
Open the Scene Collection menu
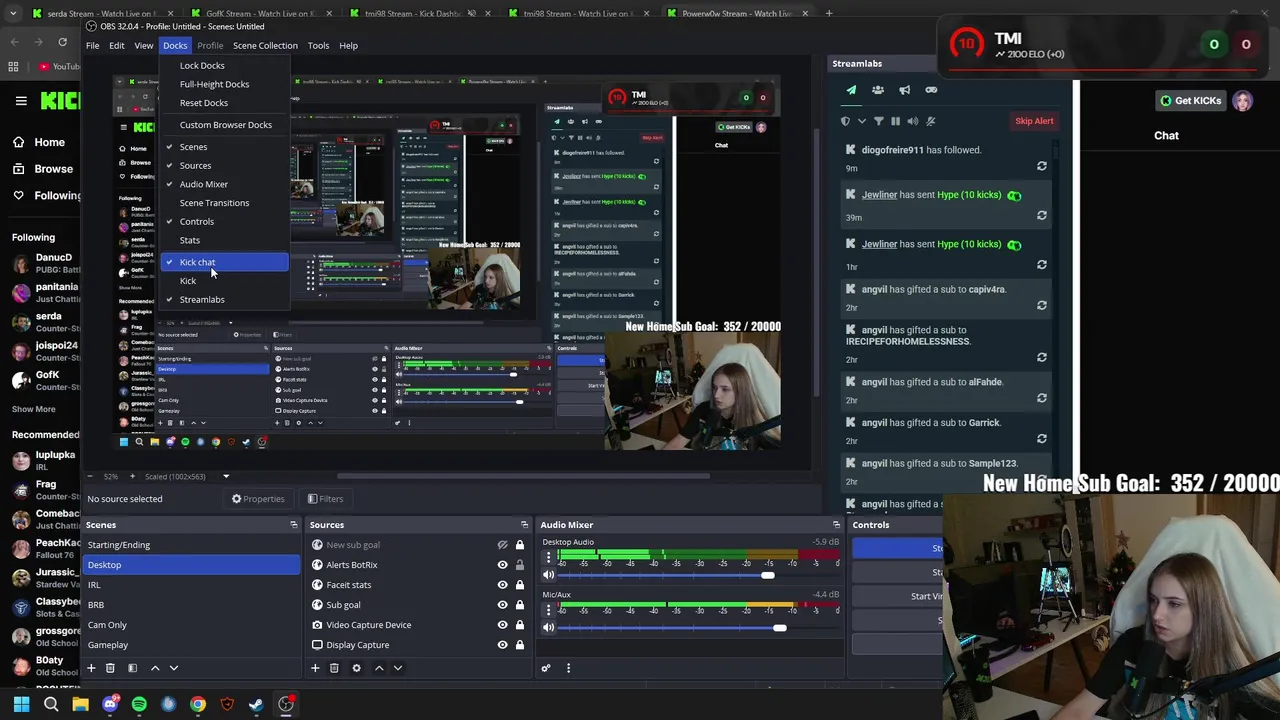click(265, 45)
